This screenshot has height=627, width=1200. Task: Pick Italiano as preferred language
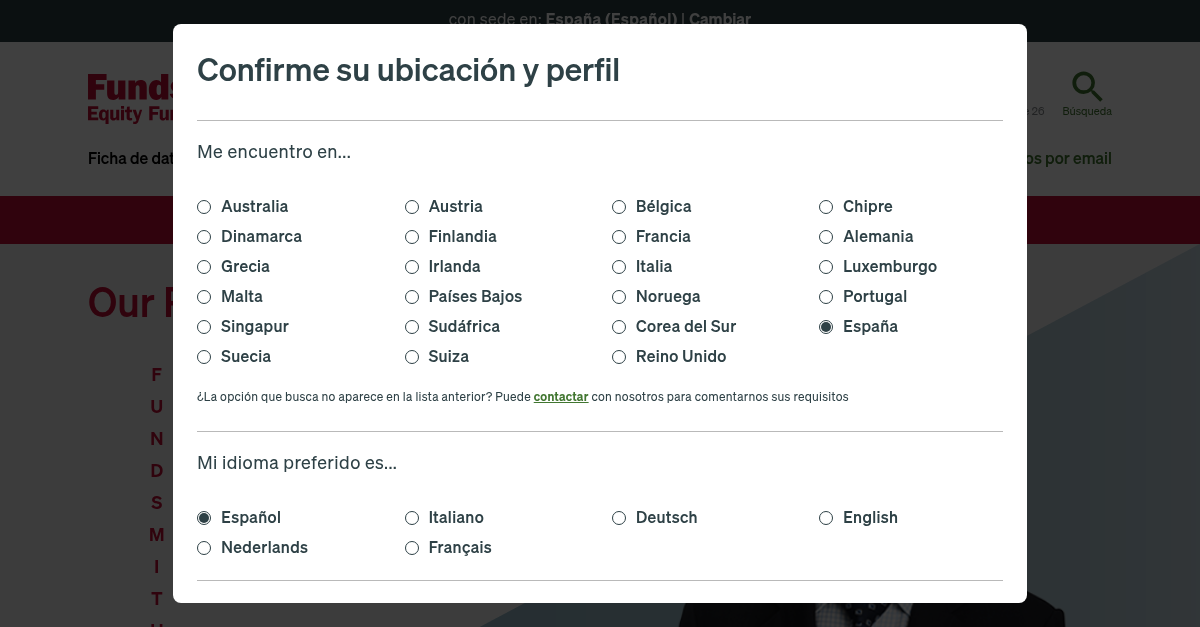click(412, 518)
